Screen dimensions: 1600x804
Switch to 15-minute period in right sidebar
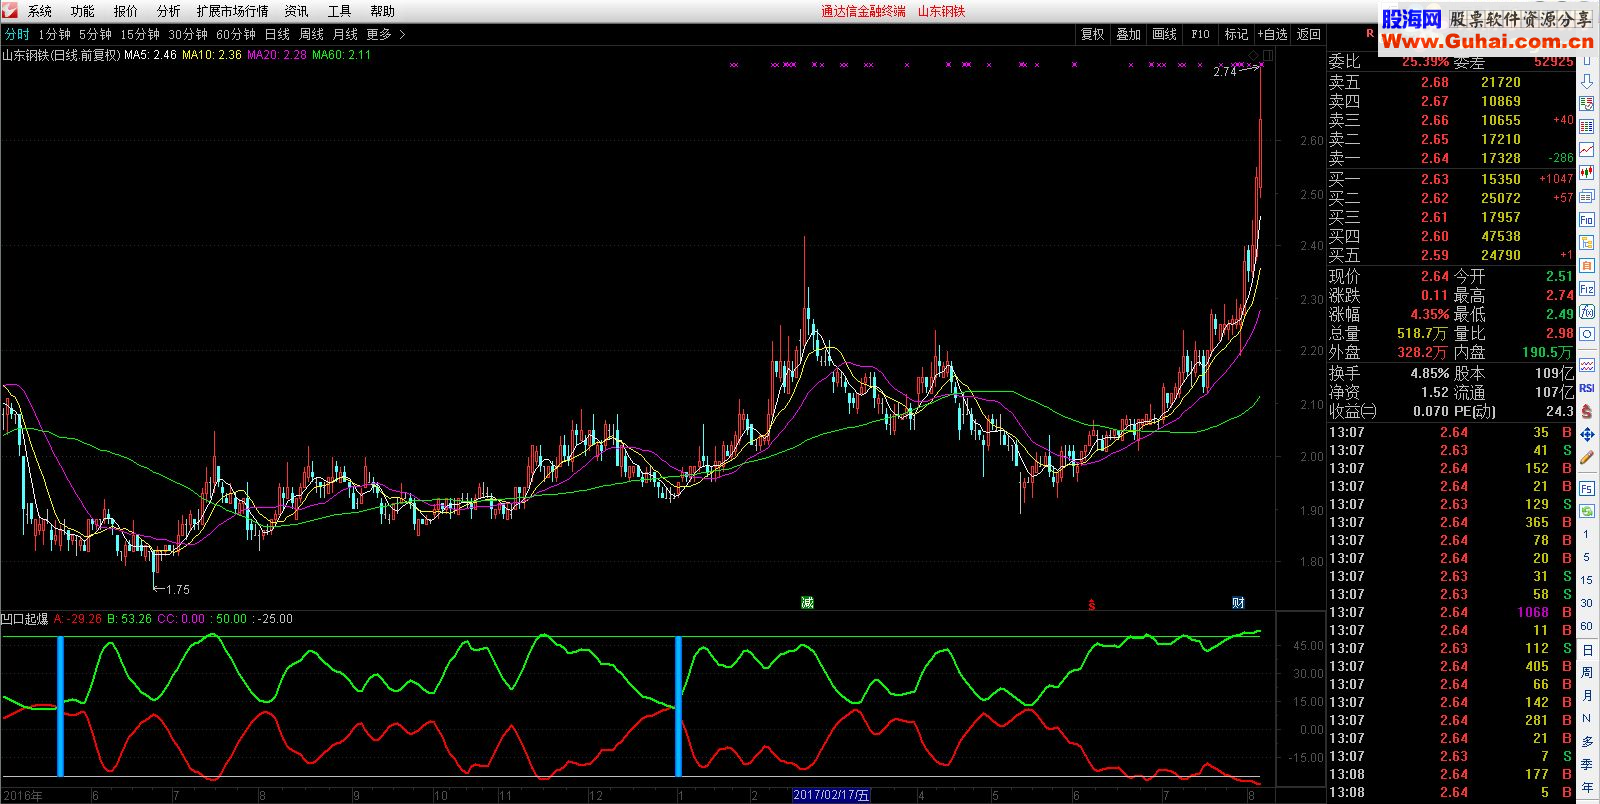tap(1587, 579)
